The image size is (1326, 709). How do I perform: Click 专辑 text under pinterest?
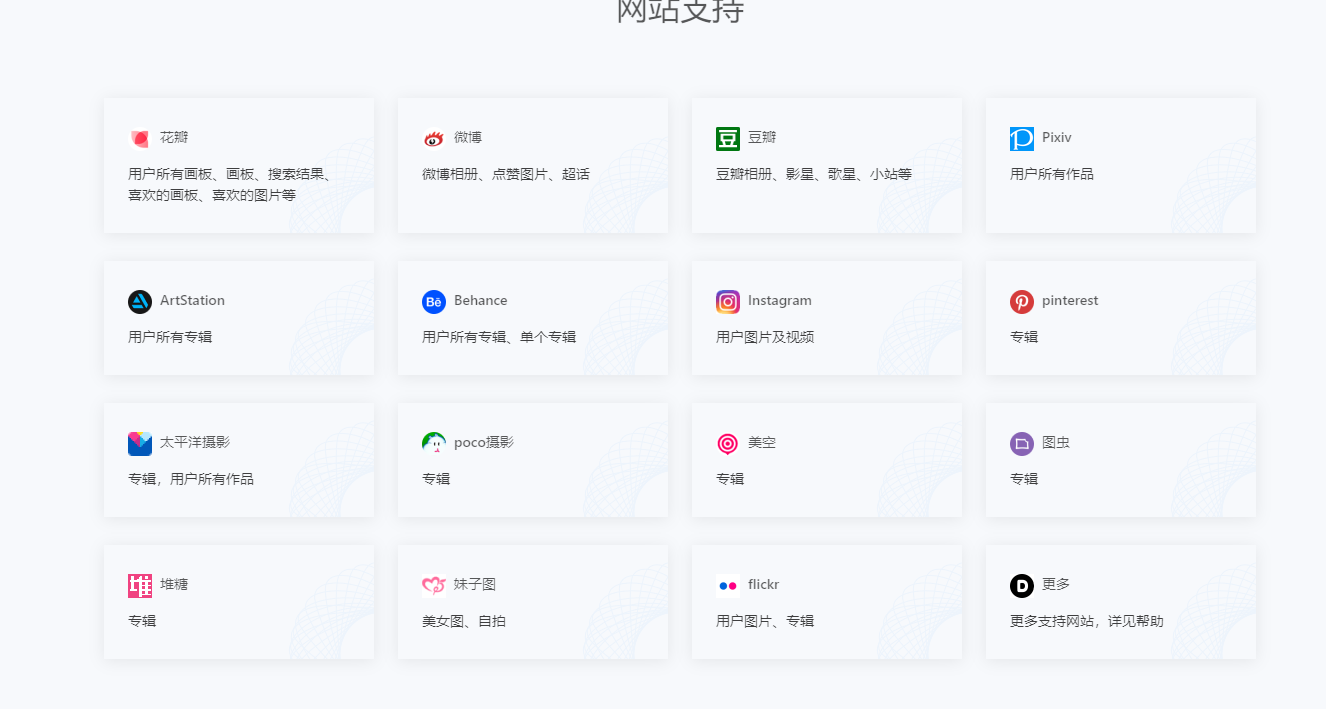tap(1024, 337)
